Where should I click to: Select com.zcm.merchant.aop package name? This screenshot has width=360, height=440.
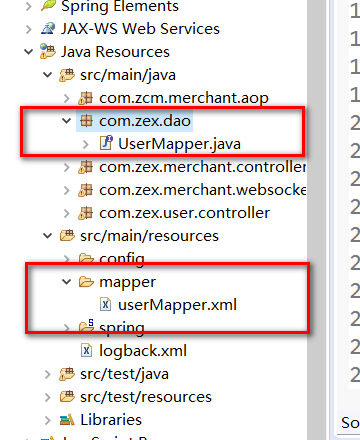(184, 98)
